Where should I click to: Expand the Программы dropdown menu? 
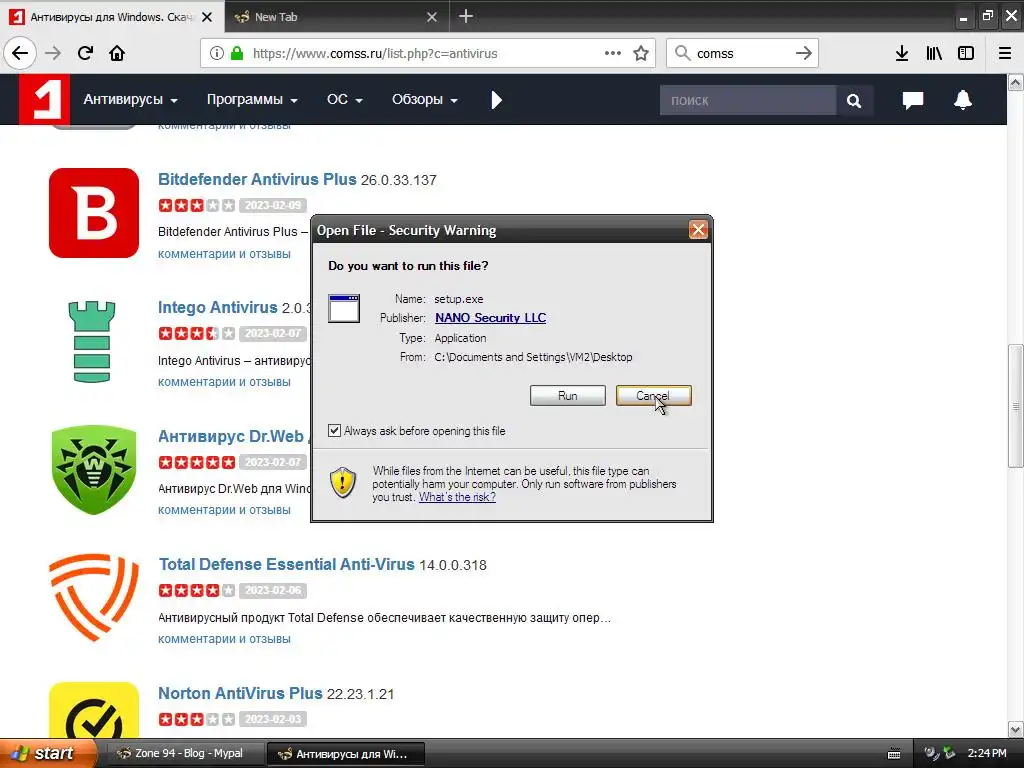[252, 99]
